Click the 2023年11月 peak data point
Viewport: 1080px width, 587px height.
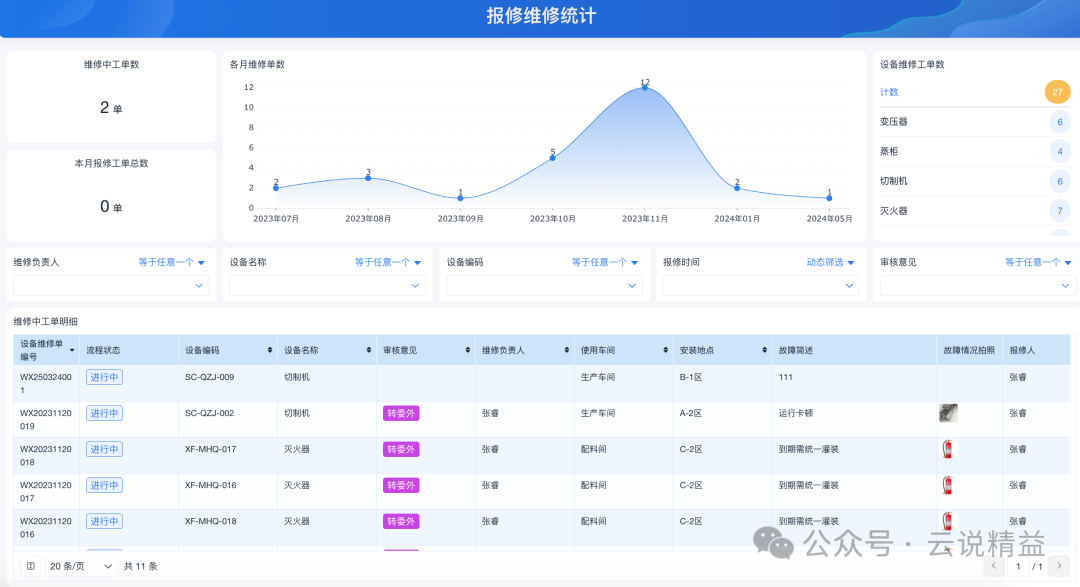(x=645, y=87)
